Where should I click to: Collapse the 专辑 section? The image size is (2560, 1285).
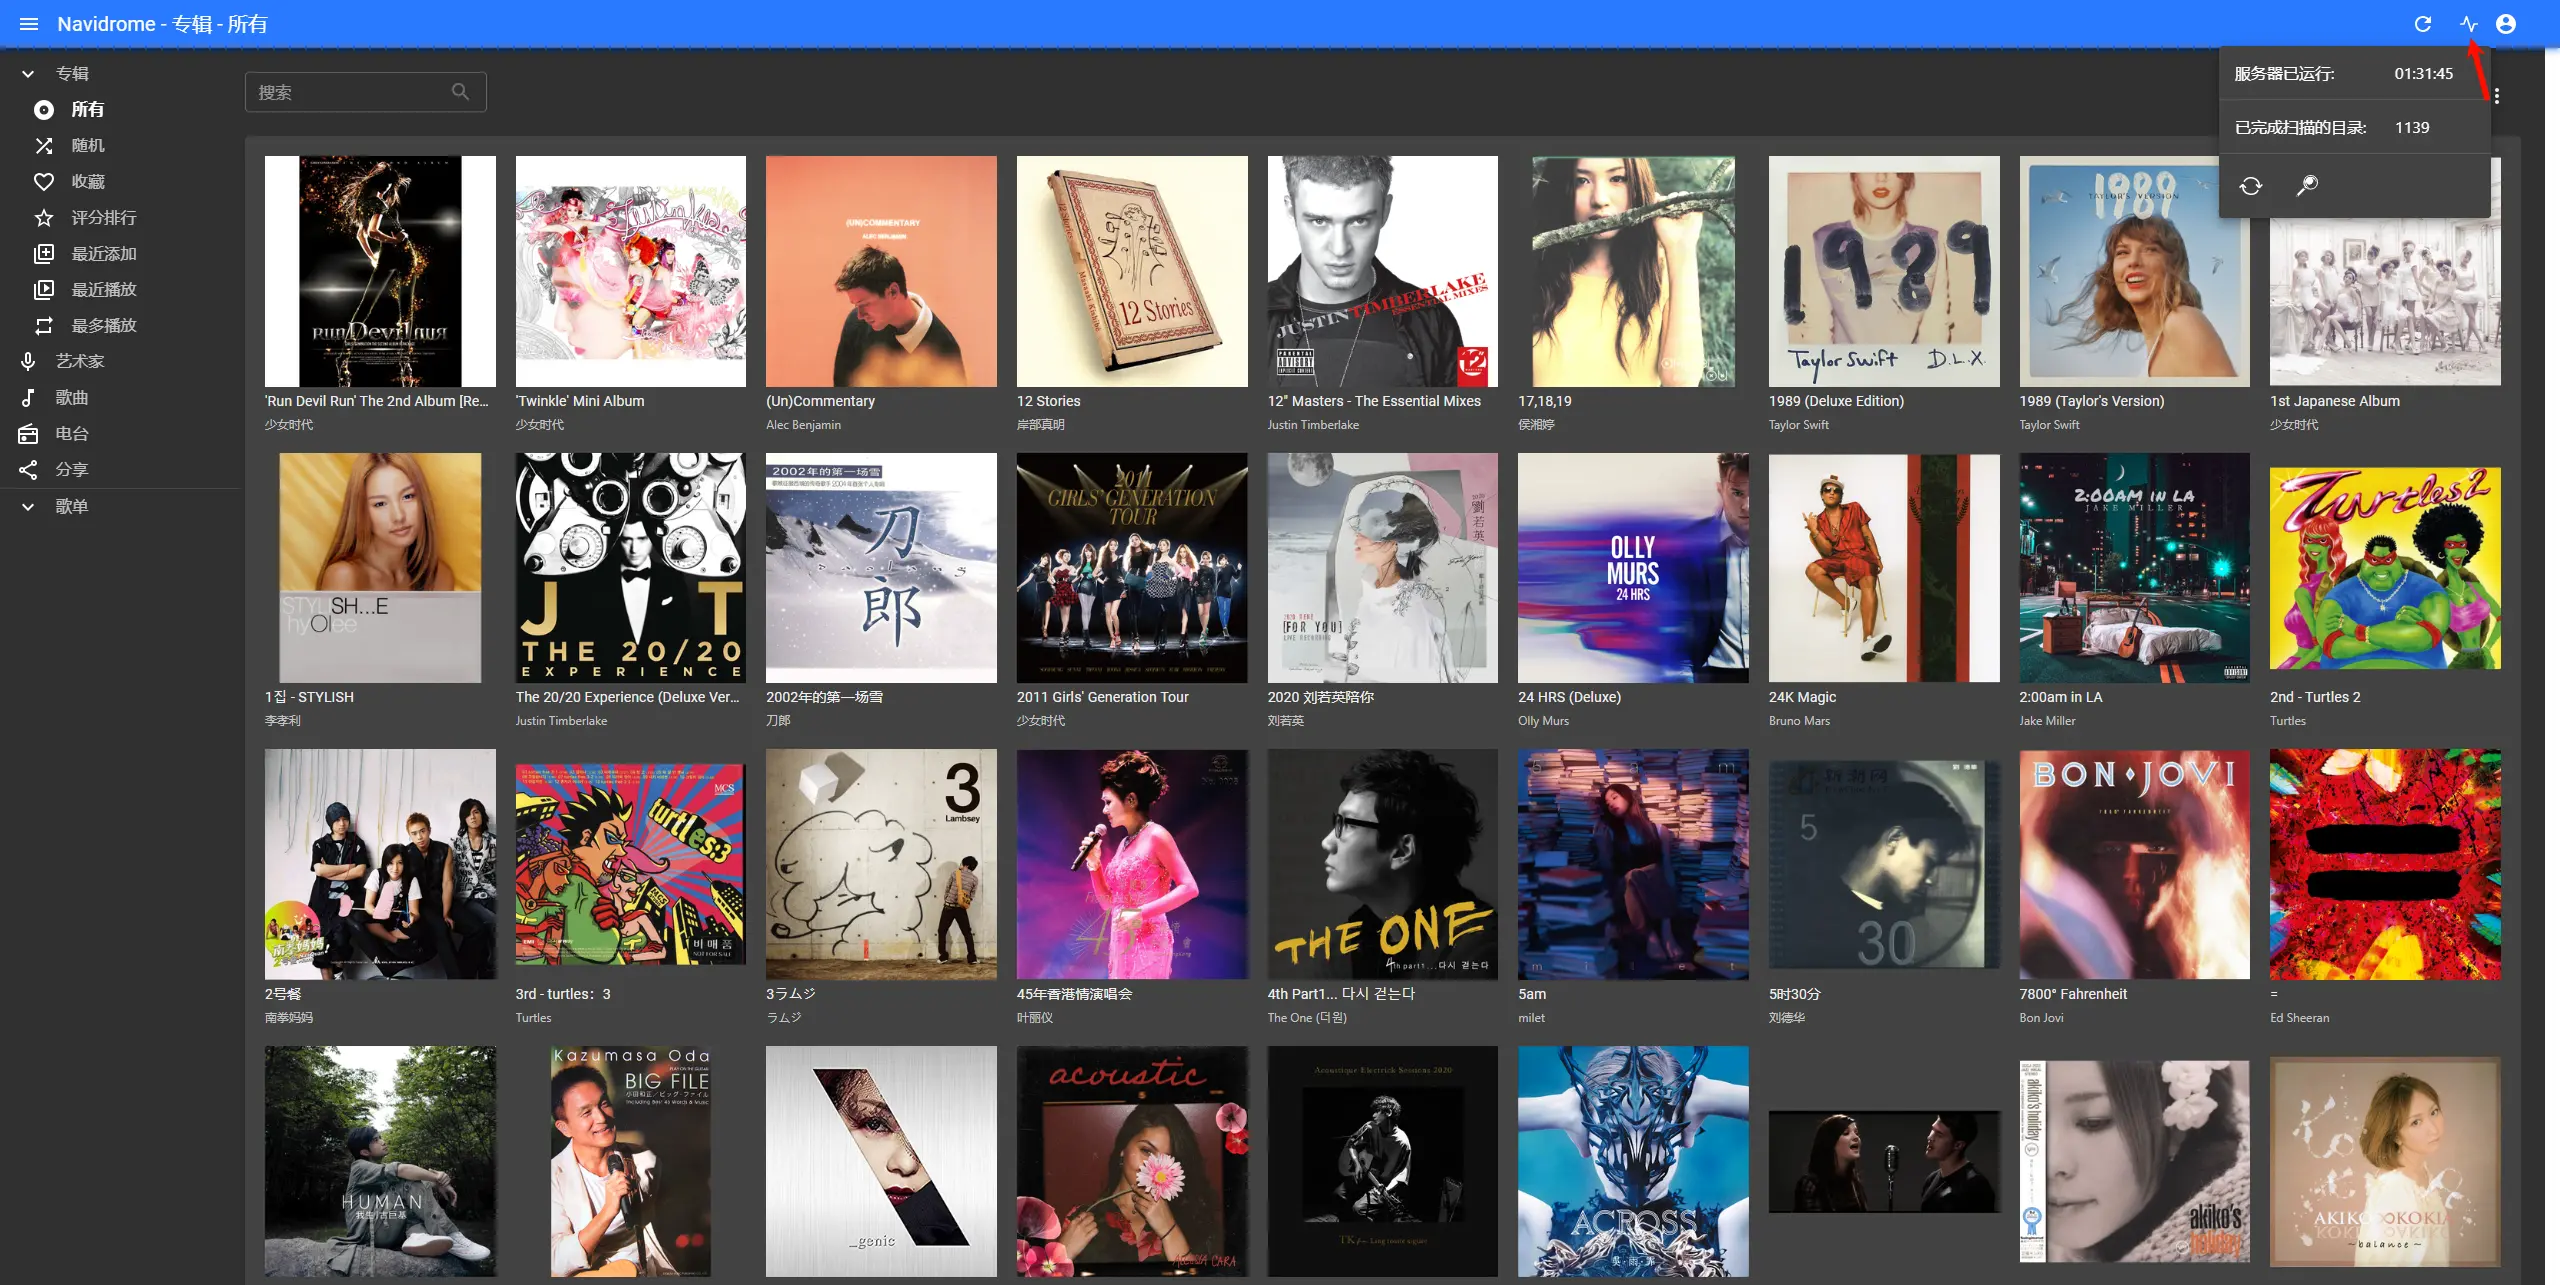[x=28, y=74]
